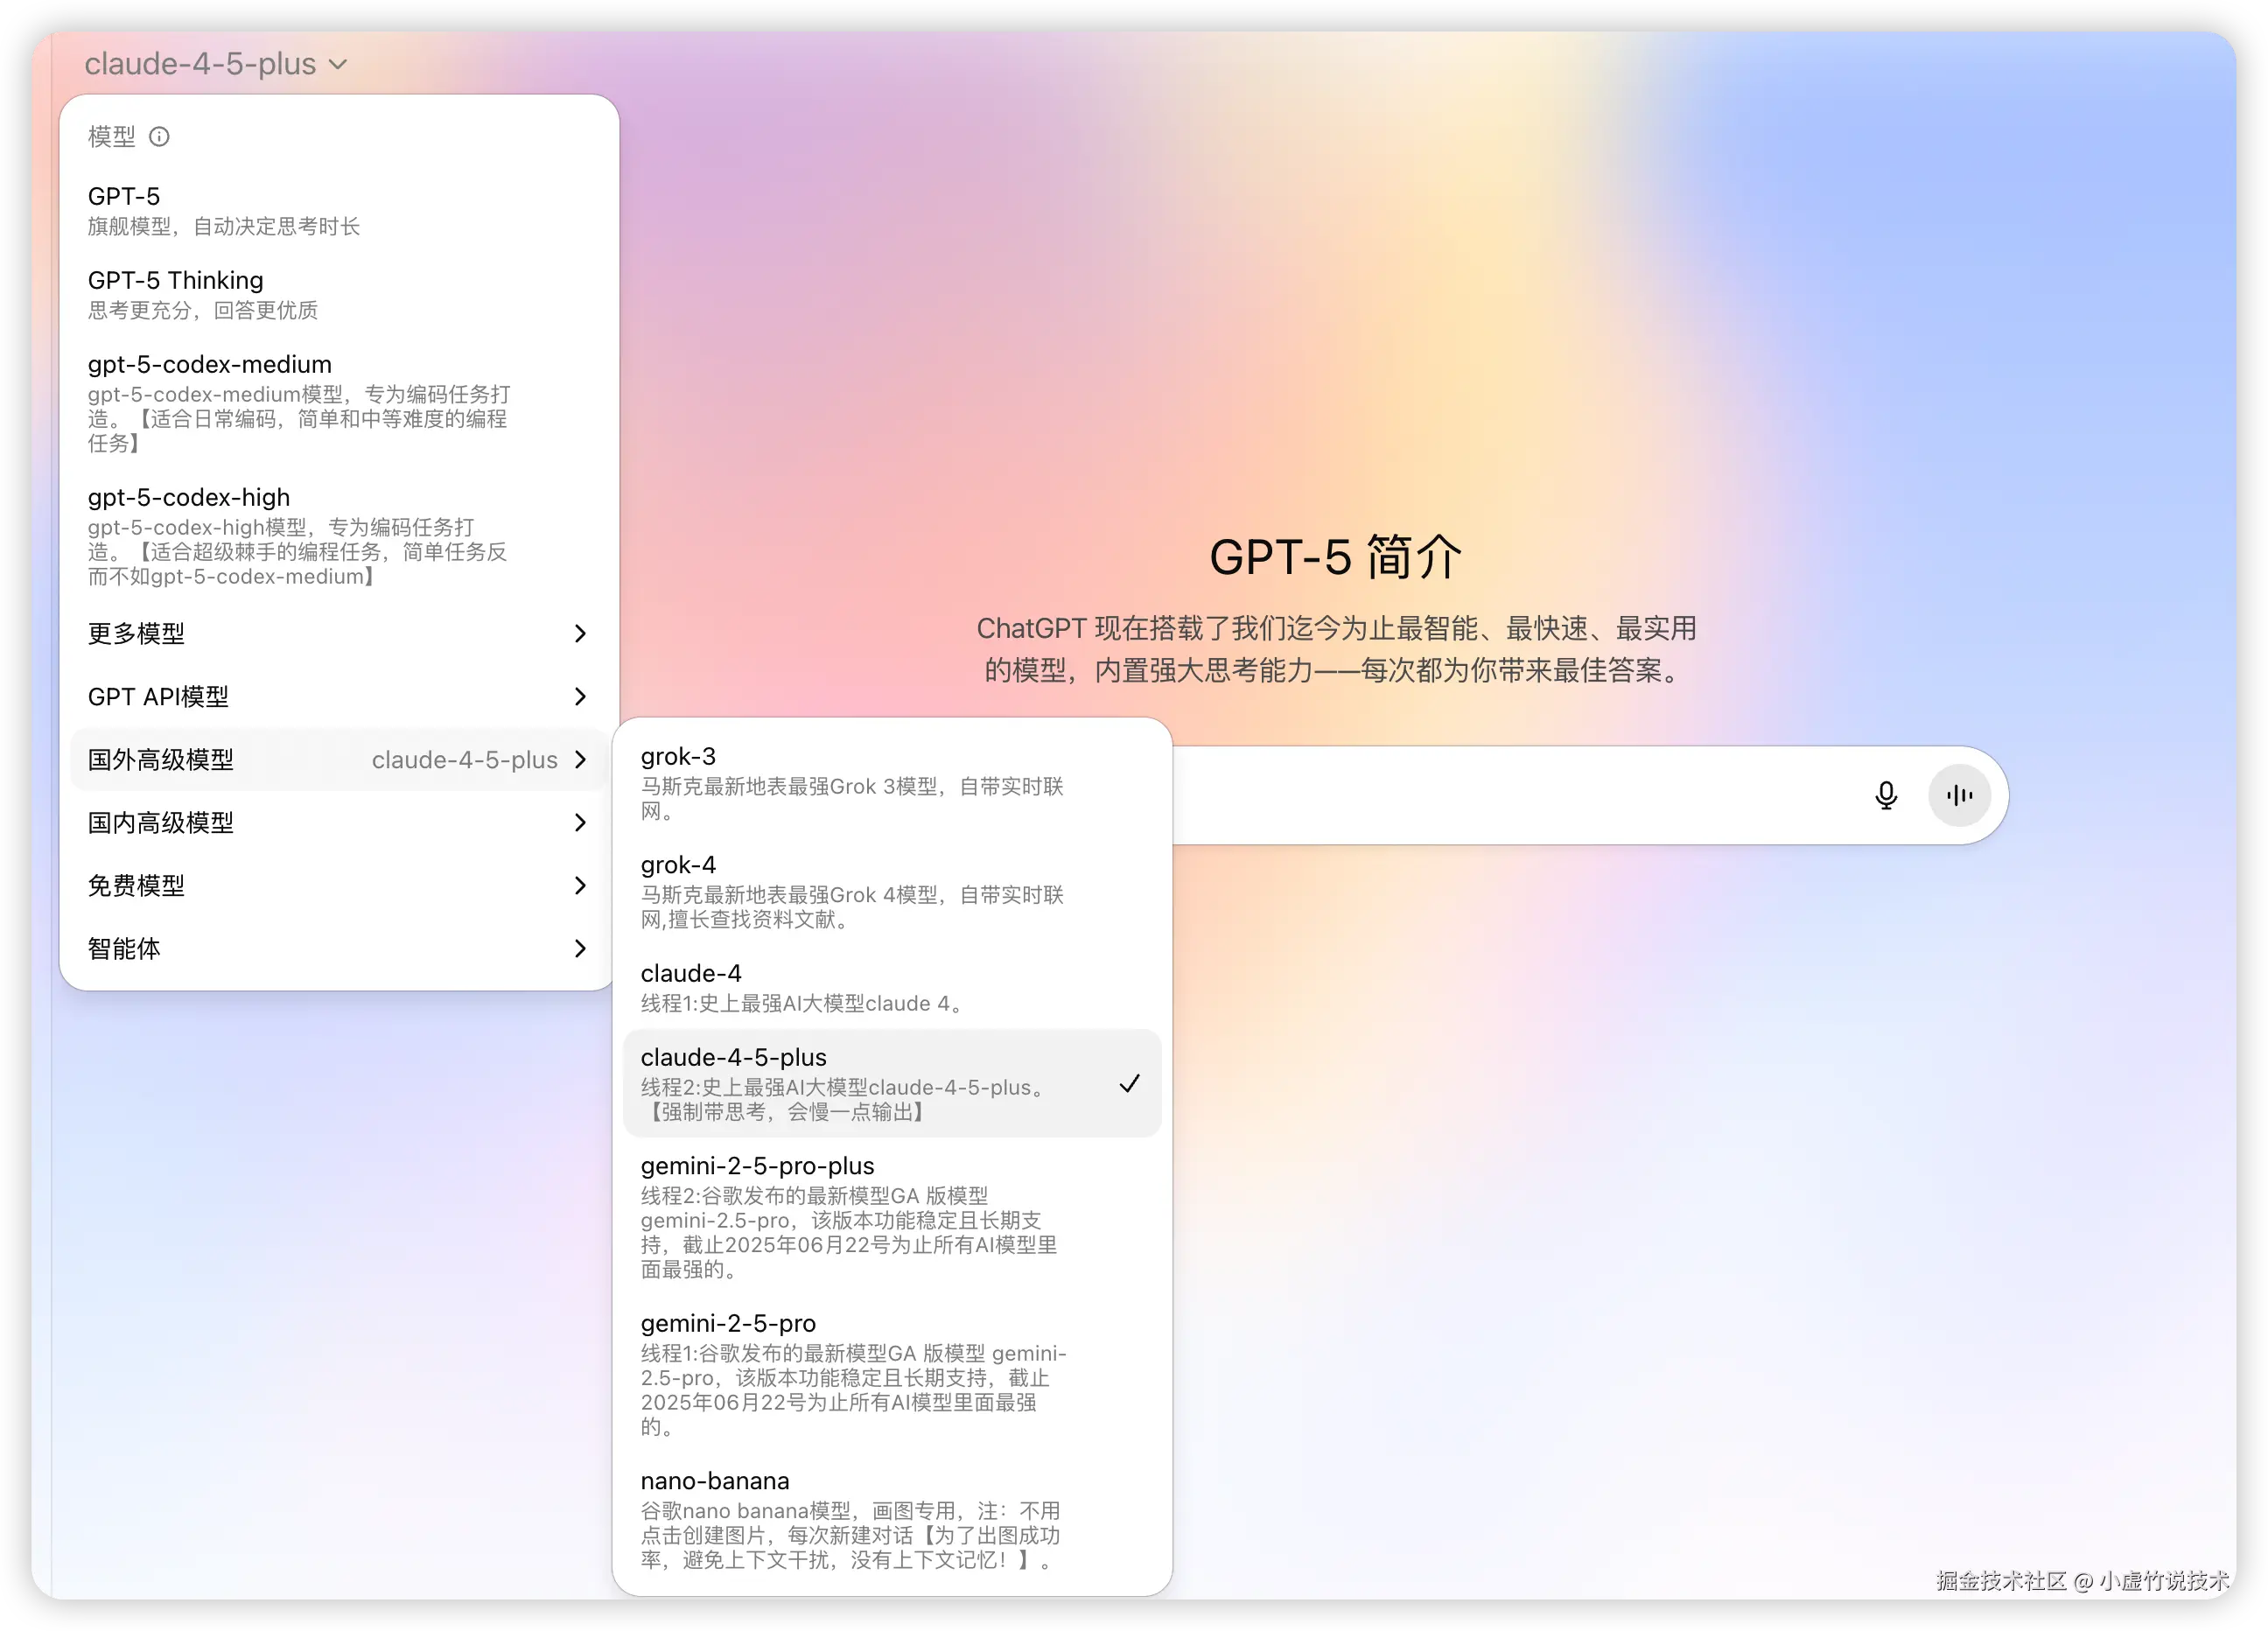Click the chevron arrow next to 智能体
2268x1631 pixels.
580,948
